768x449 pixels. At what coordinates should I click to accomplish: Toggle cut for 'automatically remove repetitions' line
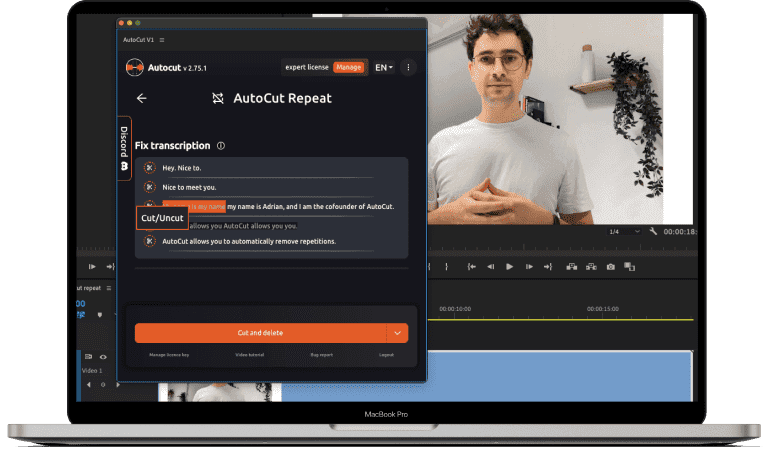pyautogui.click(x=149, y=241)
